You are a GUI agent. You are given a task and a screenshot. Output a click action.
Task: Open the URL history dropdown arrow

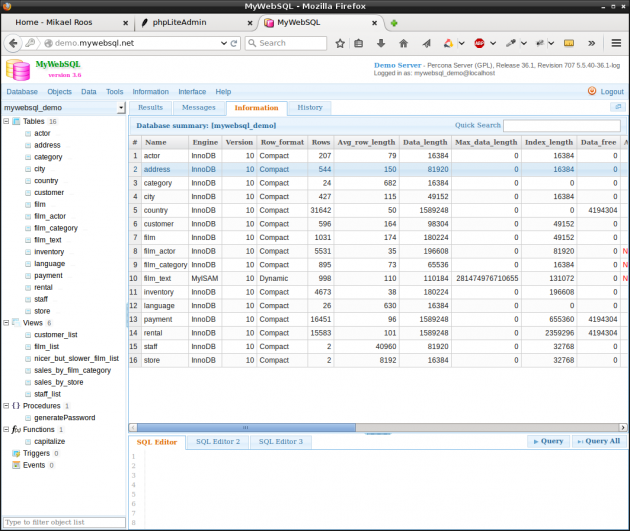224,43
